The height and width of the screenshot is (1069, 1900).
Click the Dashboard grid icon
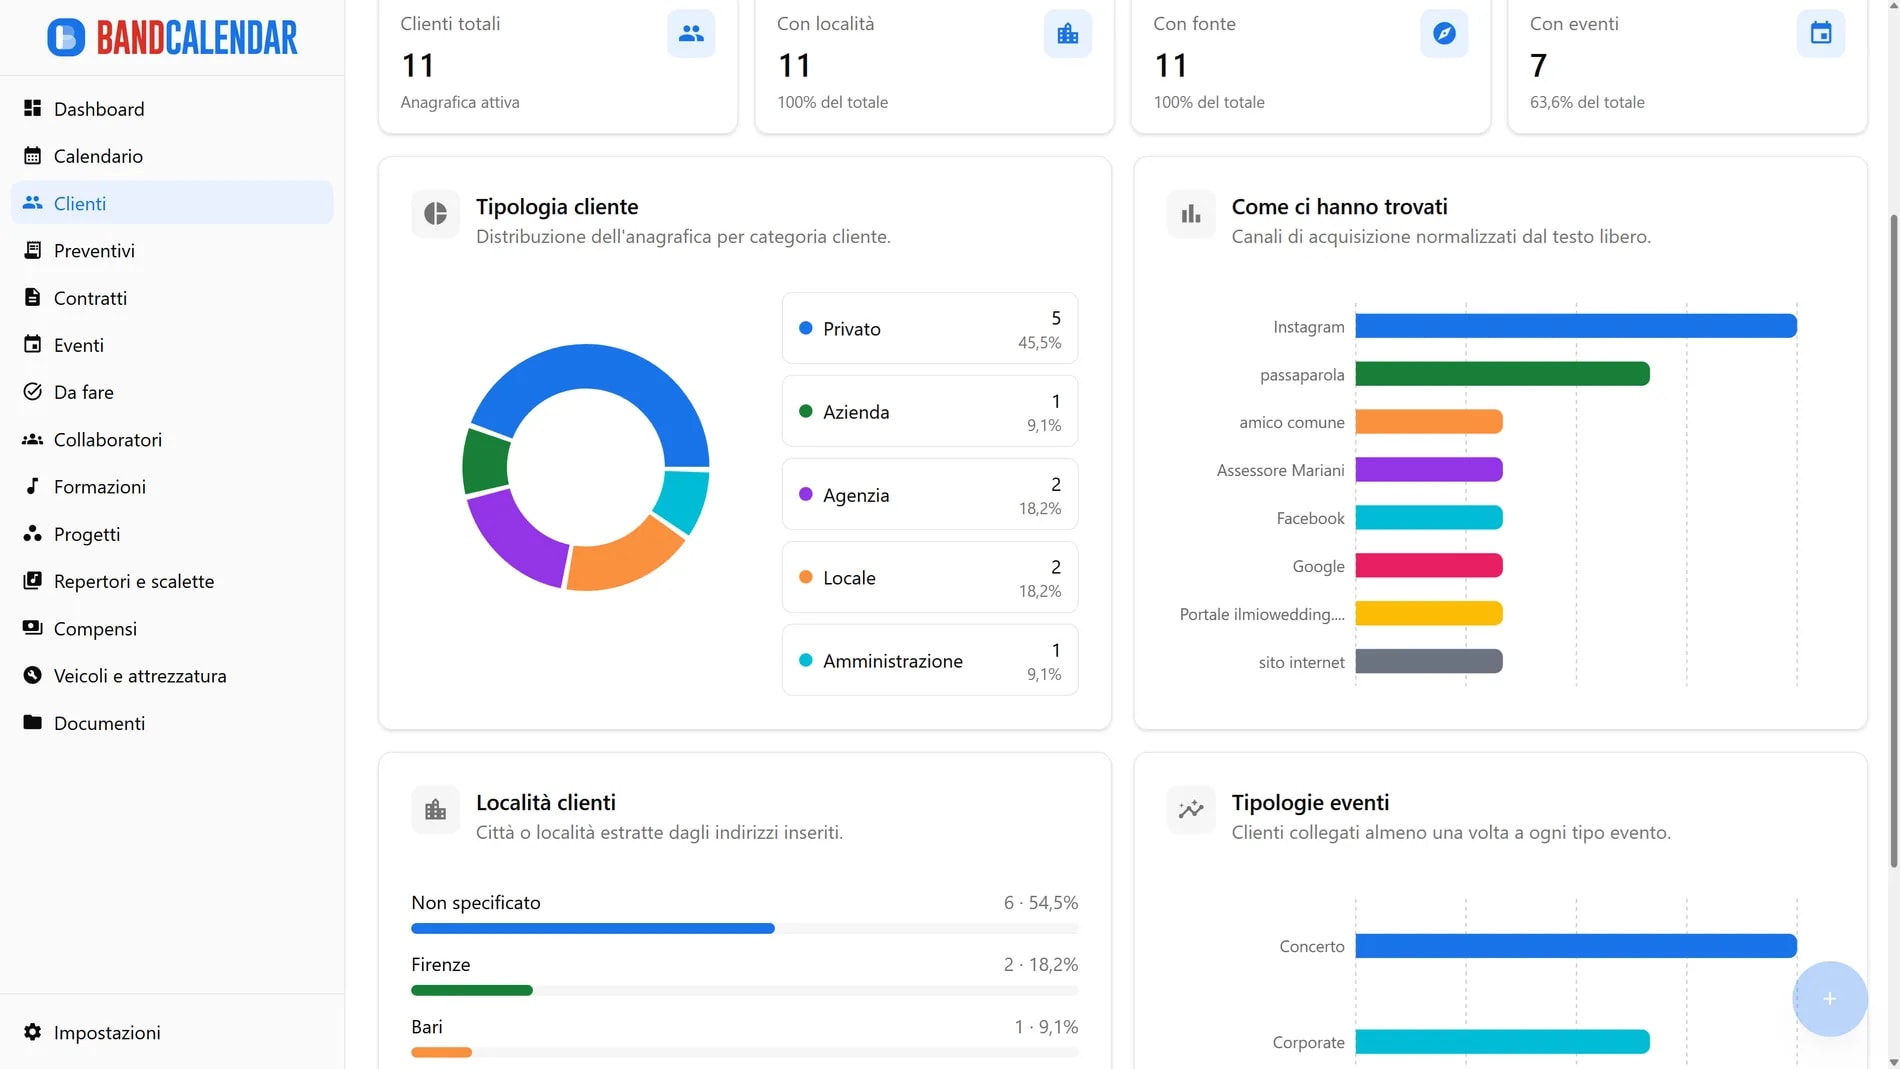point(33,108)
